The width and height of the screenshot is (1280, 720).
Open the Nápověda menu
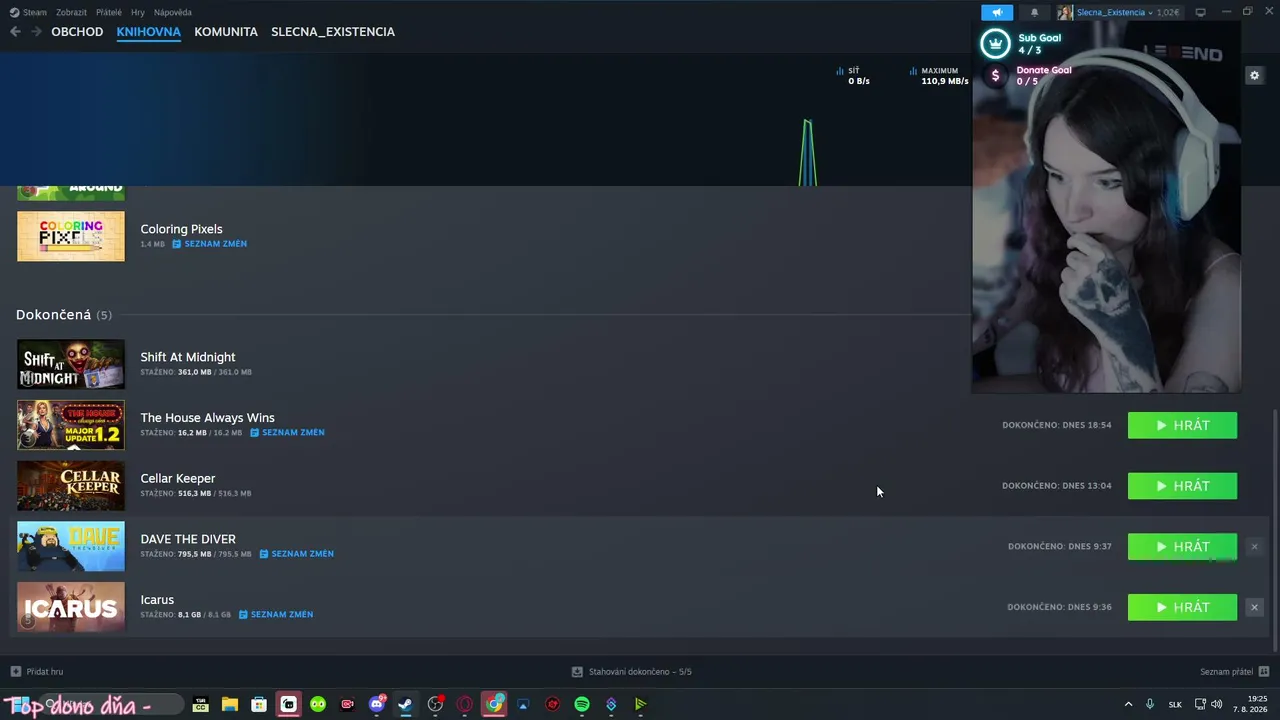pyautogui.click(x=173, y=12)
